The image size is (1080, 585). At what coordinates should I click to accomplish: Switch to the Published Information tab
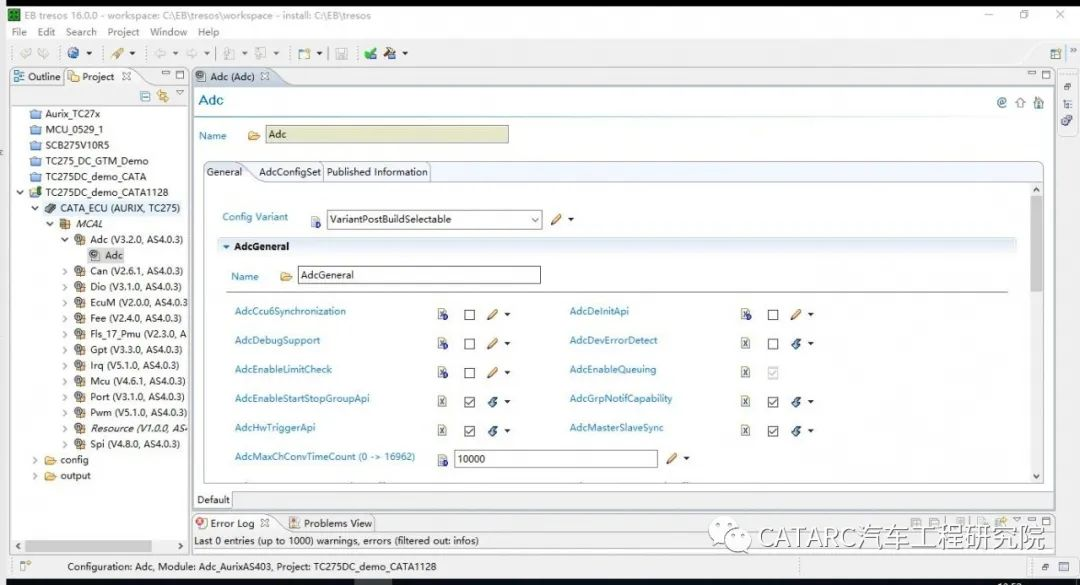coord(377,172)
